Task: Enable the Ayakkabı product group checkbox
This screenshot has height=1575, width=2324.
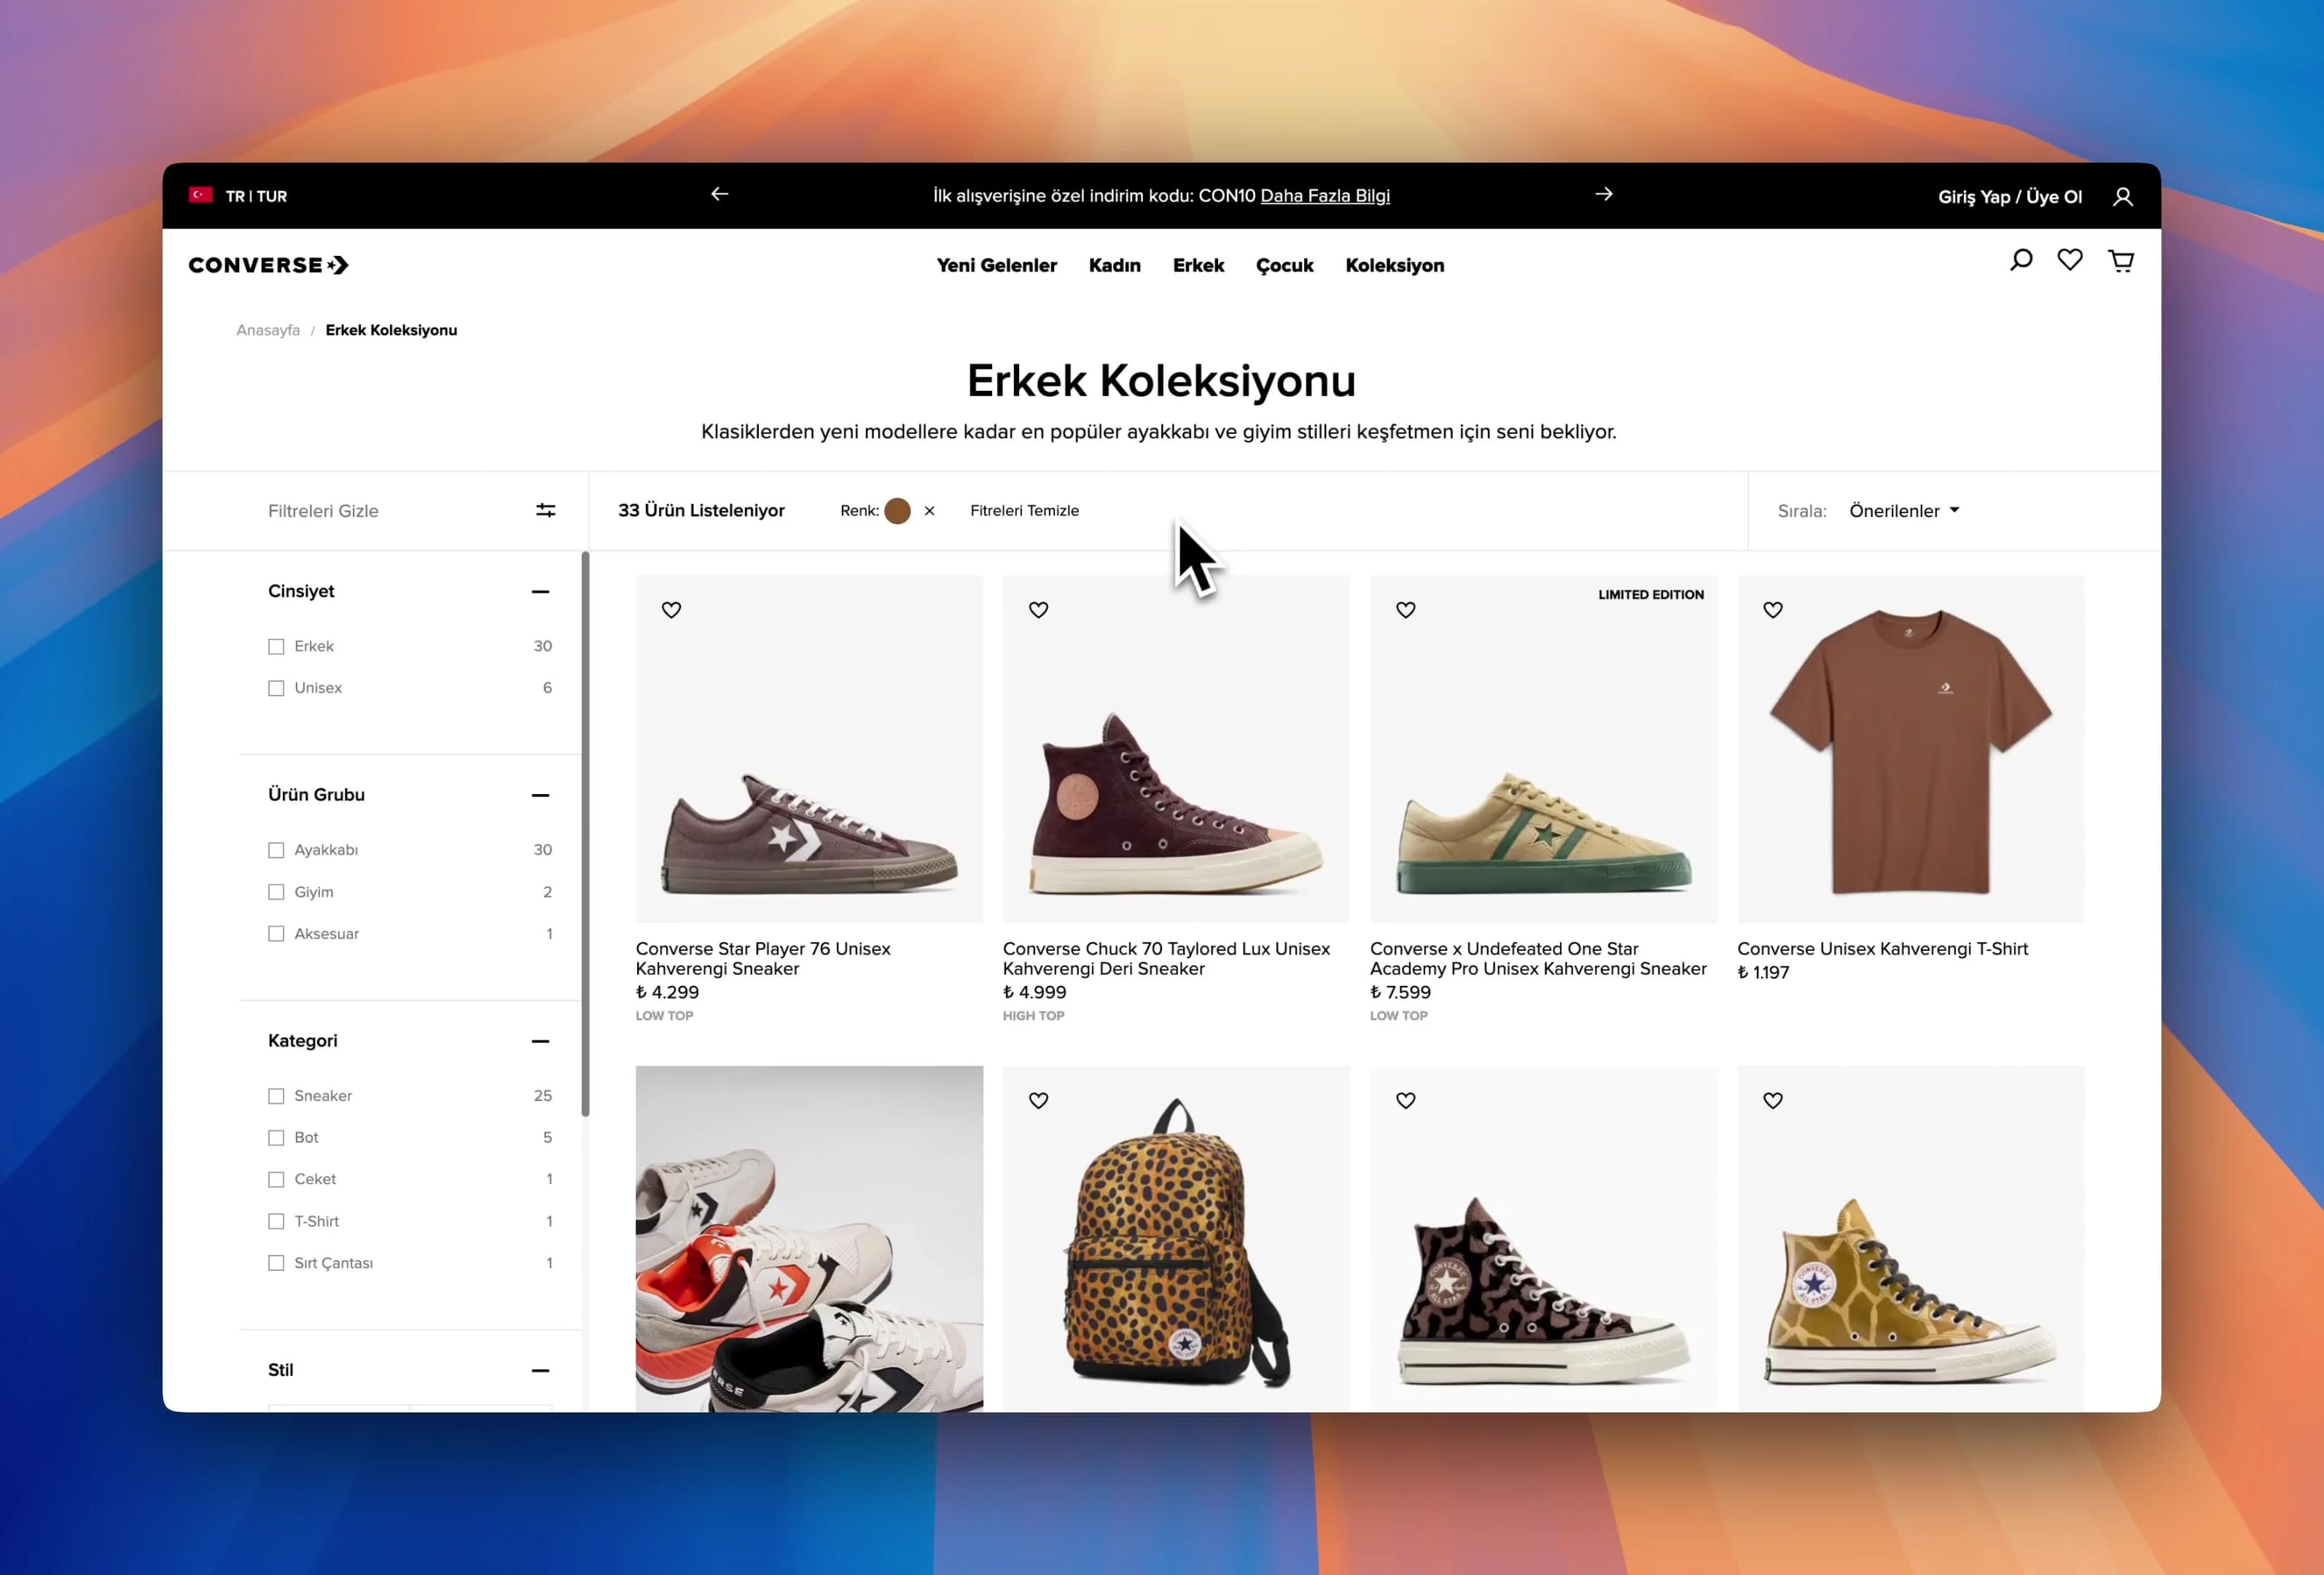Action: tap(276, 850)
